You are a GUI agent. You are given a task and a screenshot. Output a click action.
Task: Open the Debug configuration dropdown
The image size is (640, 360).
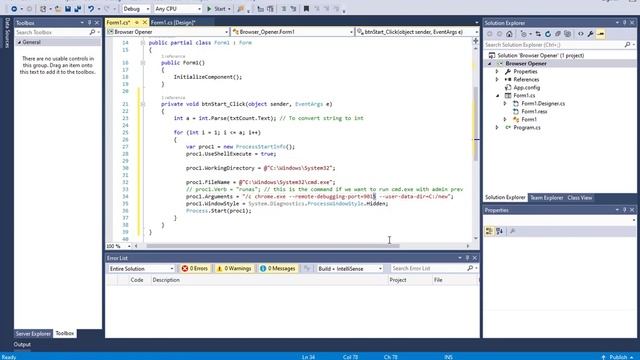[x=136, y=9]
